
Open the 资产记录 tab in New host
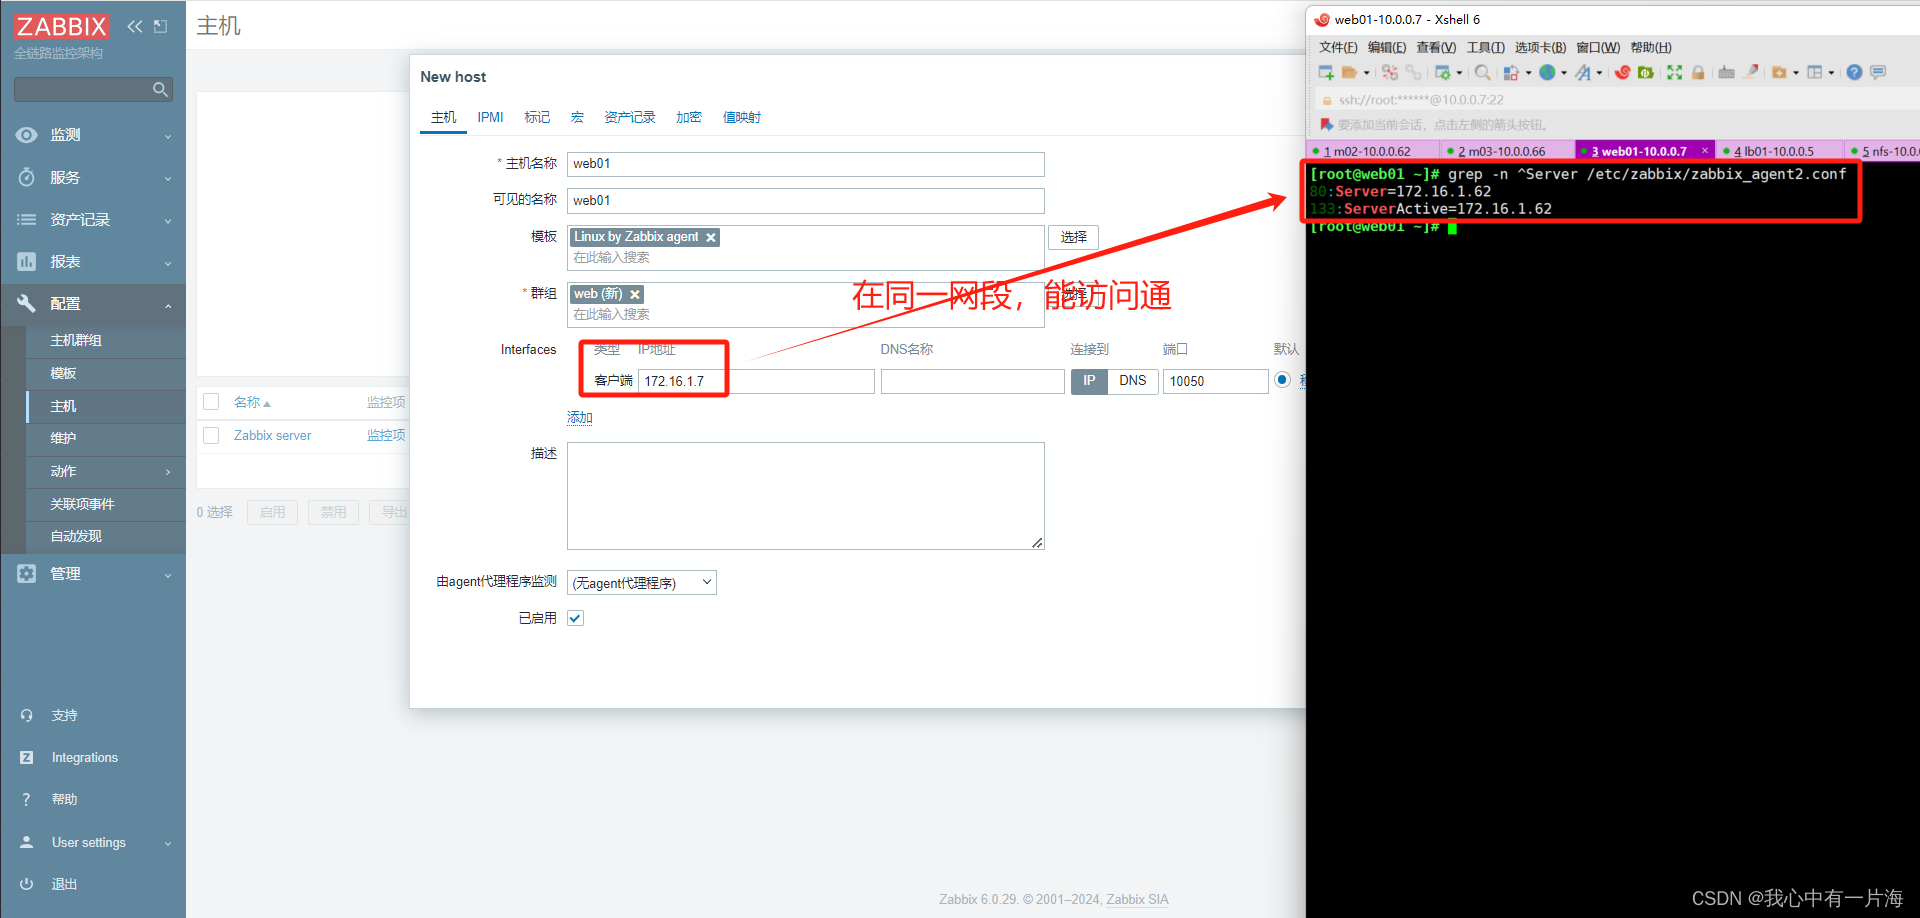(630, 117)
